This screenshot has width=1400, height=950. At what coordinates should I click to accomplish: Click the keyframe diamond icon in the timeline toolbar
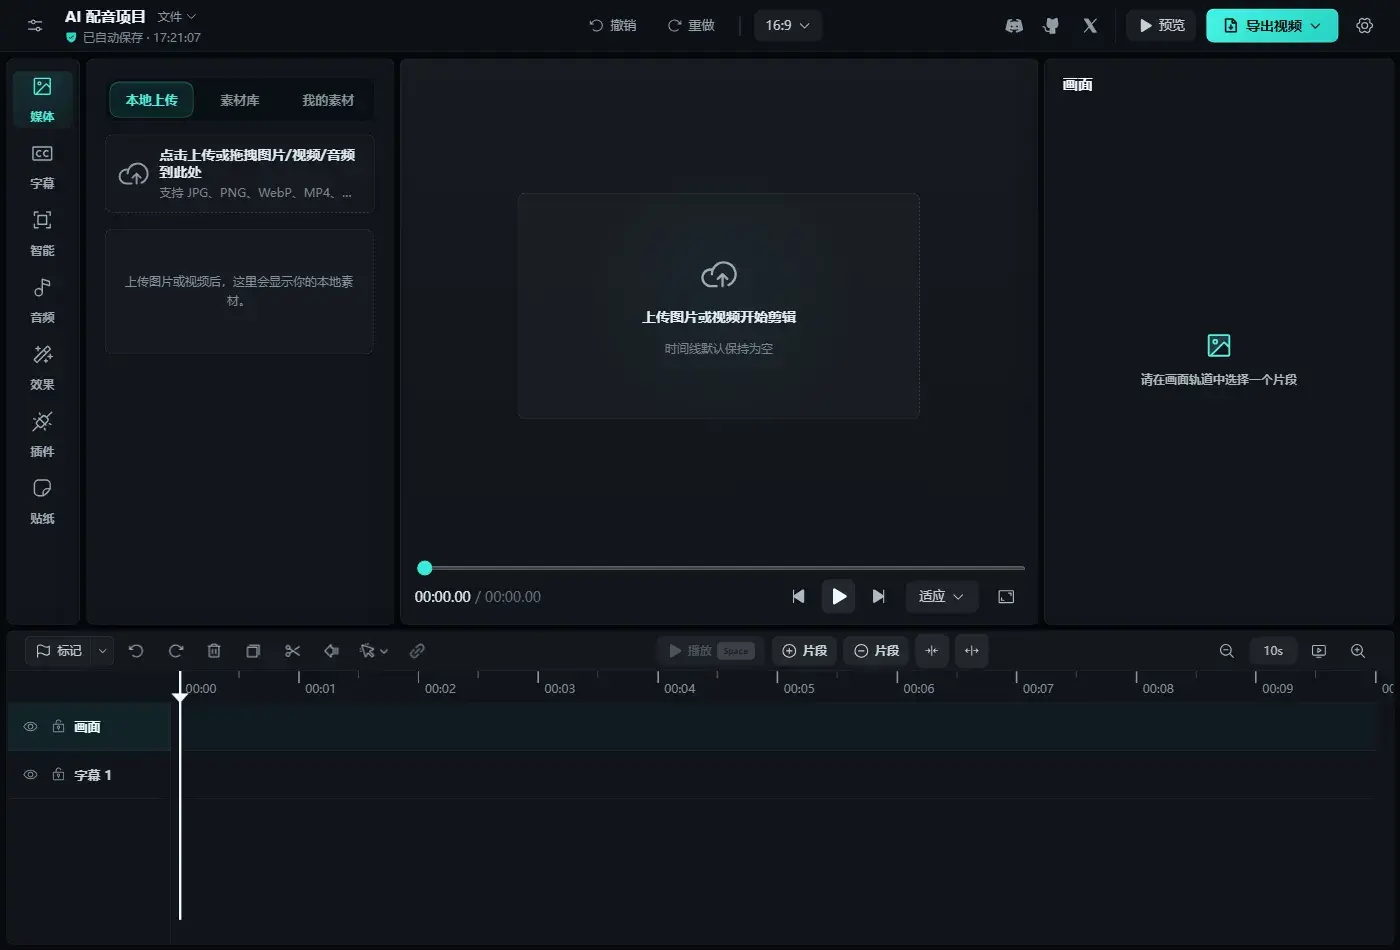coord(331,651)
